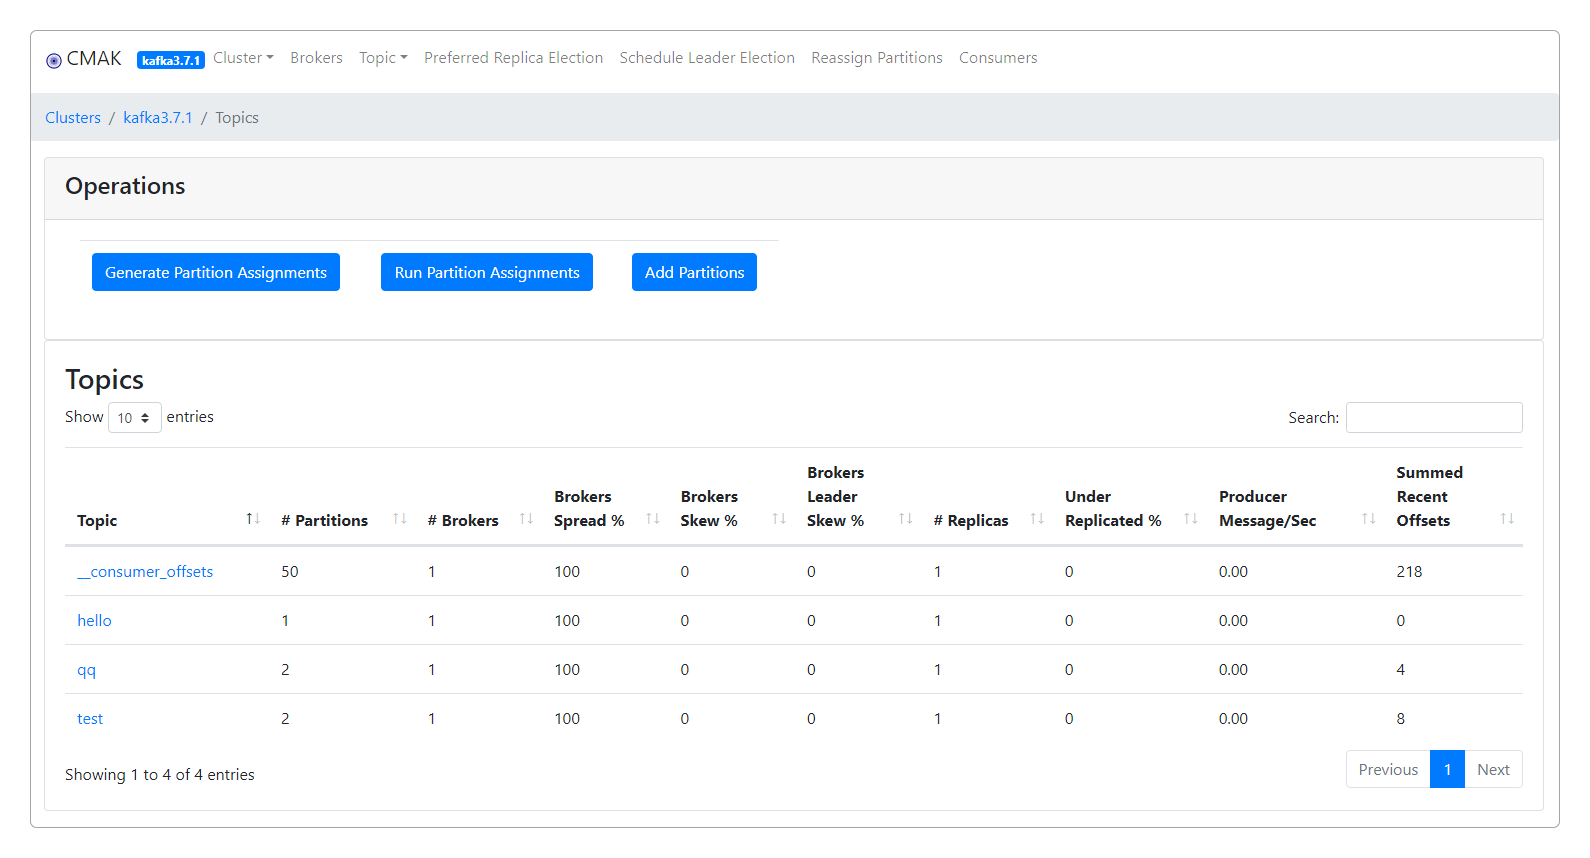This screenshot has height=858, width=1590.
Task: Go to Brokers page
Action: click(316, 58)
